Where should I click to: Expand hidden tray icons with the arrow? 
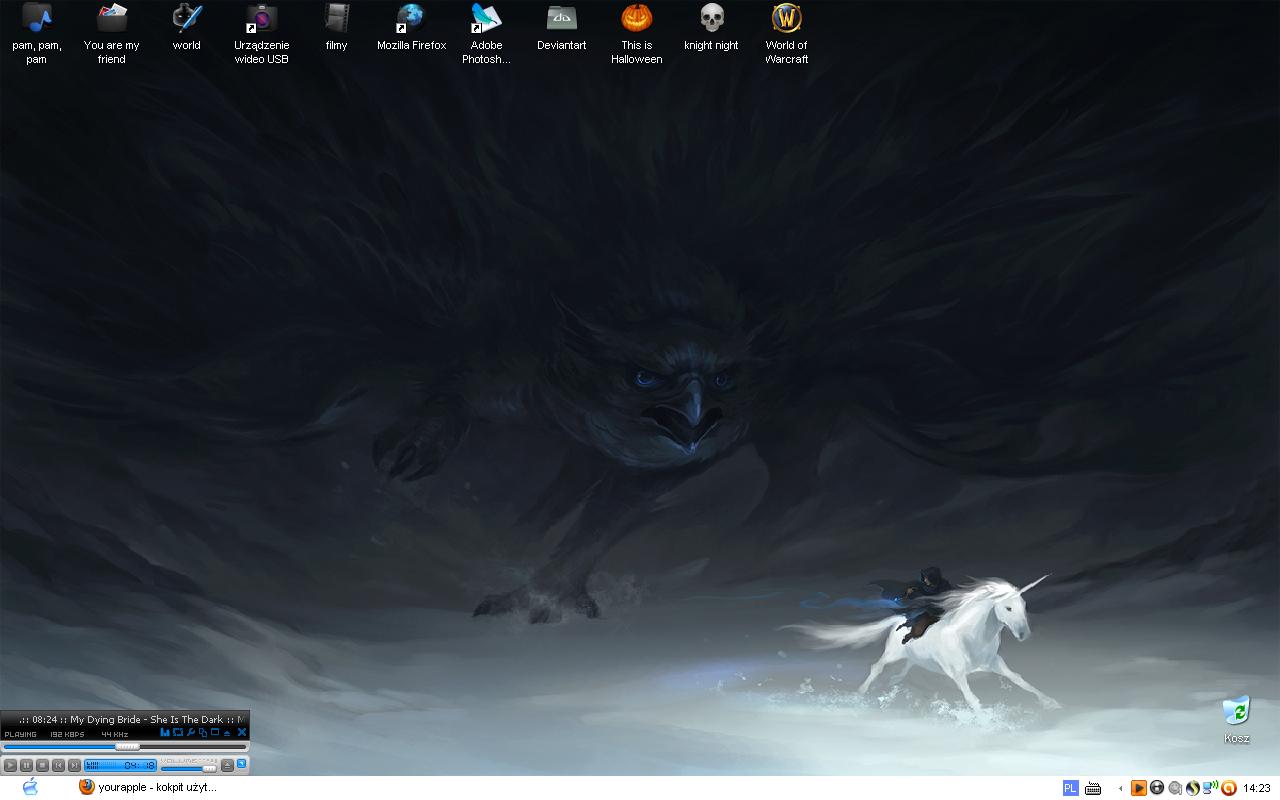click(x=1121, y=788)
